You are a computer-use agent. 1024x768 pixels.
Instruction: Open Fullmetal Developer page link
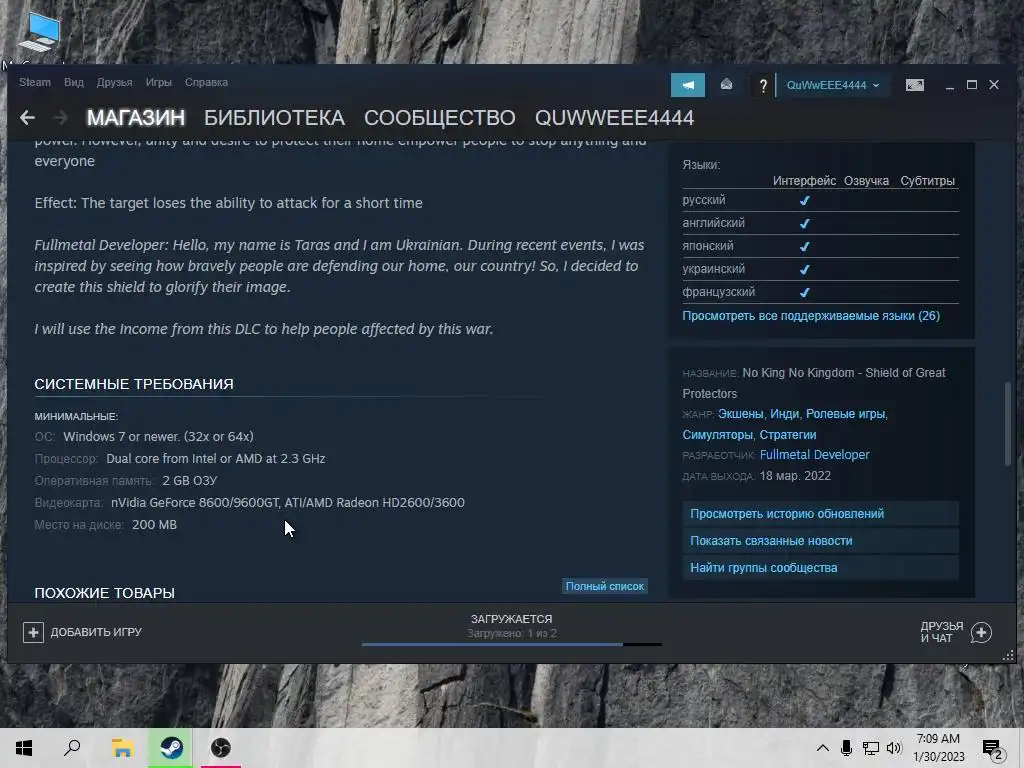(x=814, y=455)
